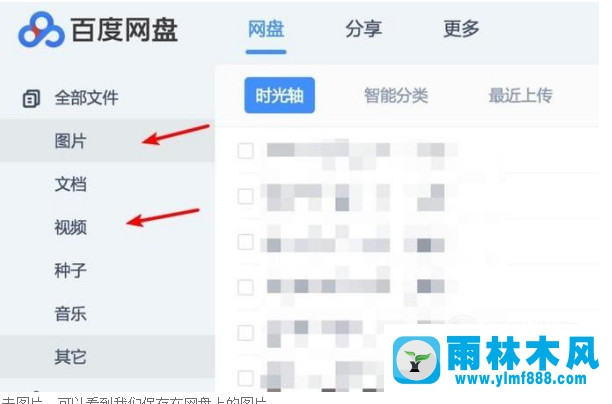
Task: Click the 全部文件 files icon
Action: coord(32,98)
